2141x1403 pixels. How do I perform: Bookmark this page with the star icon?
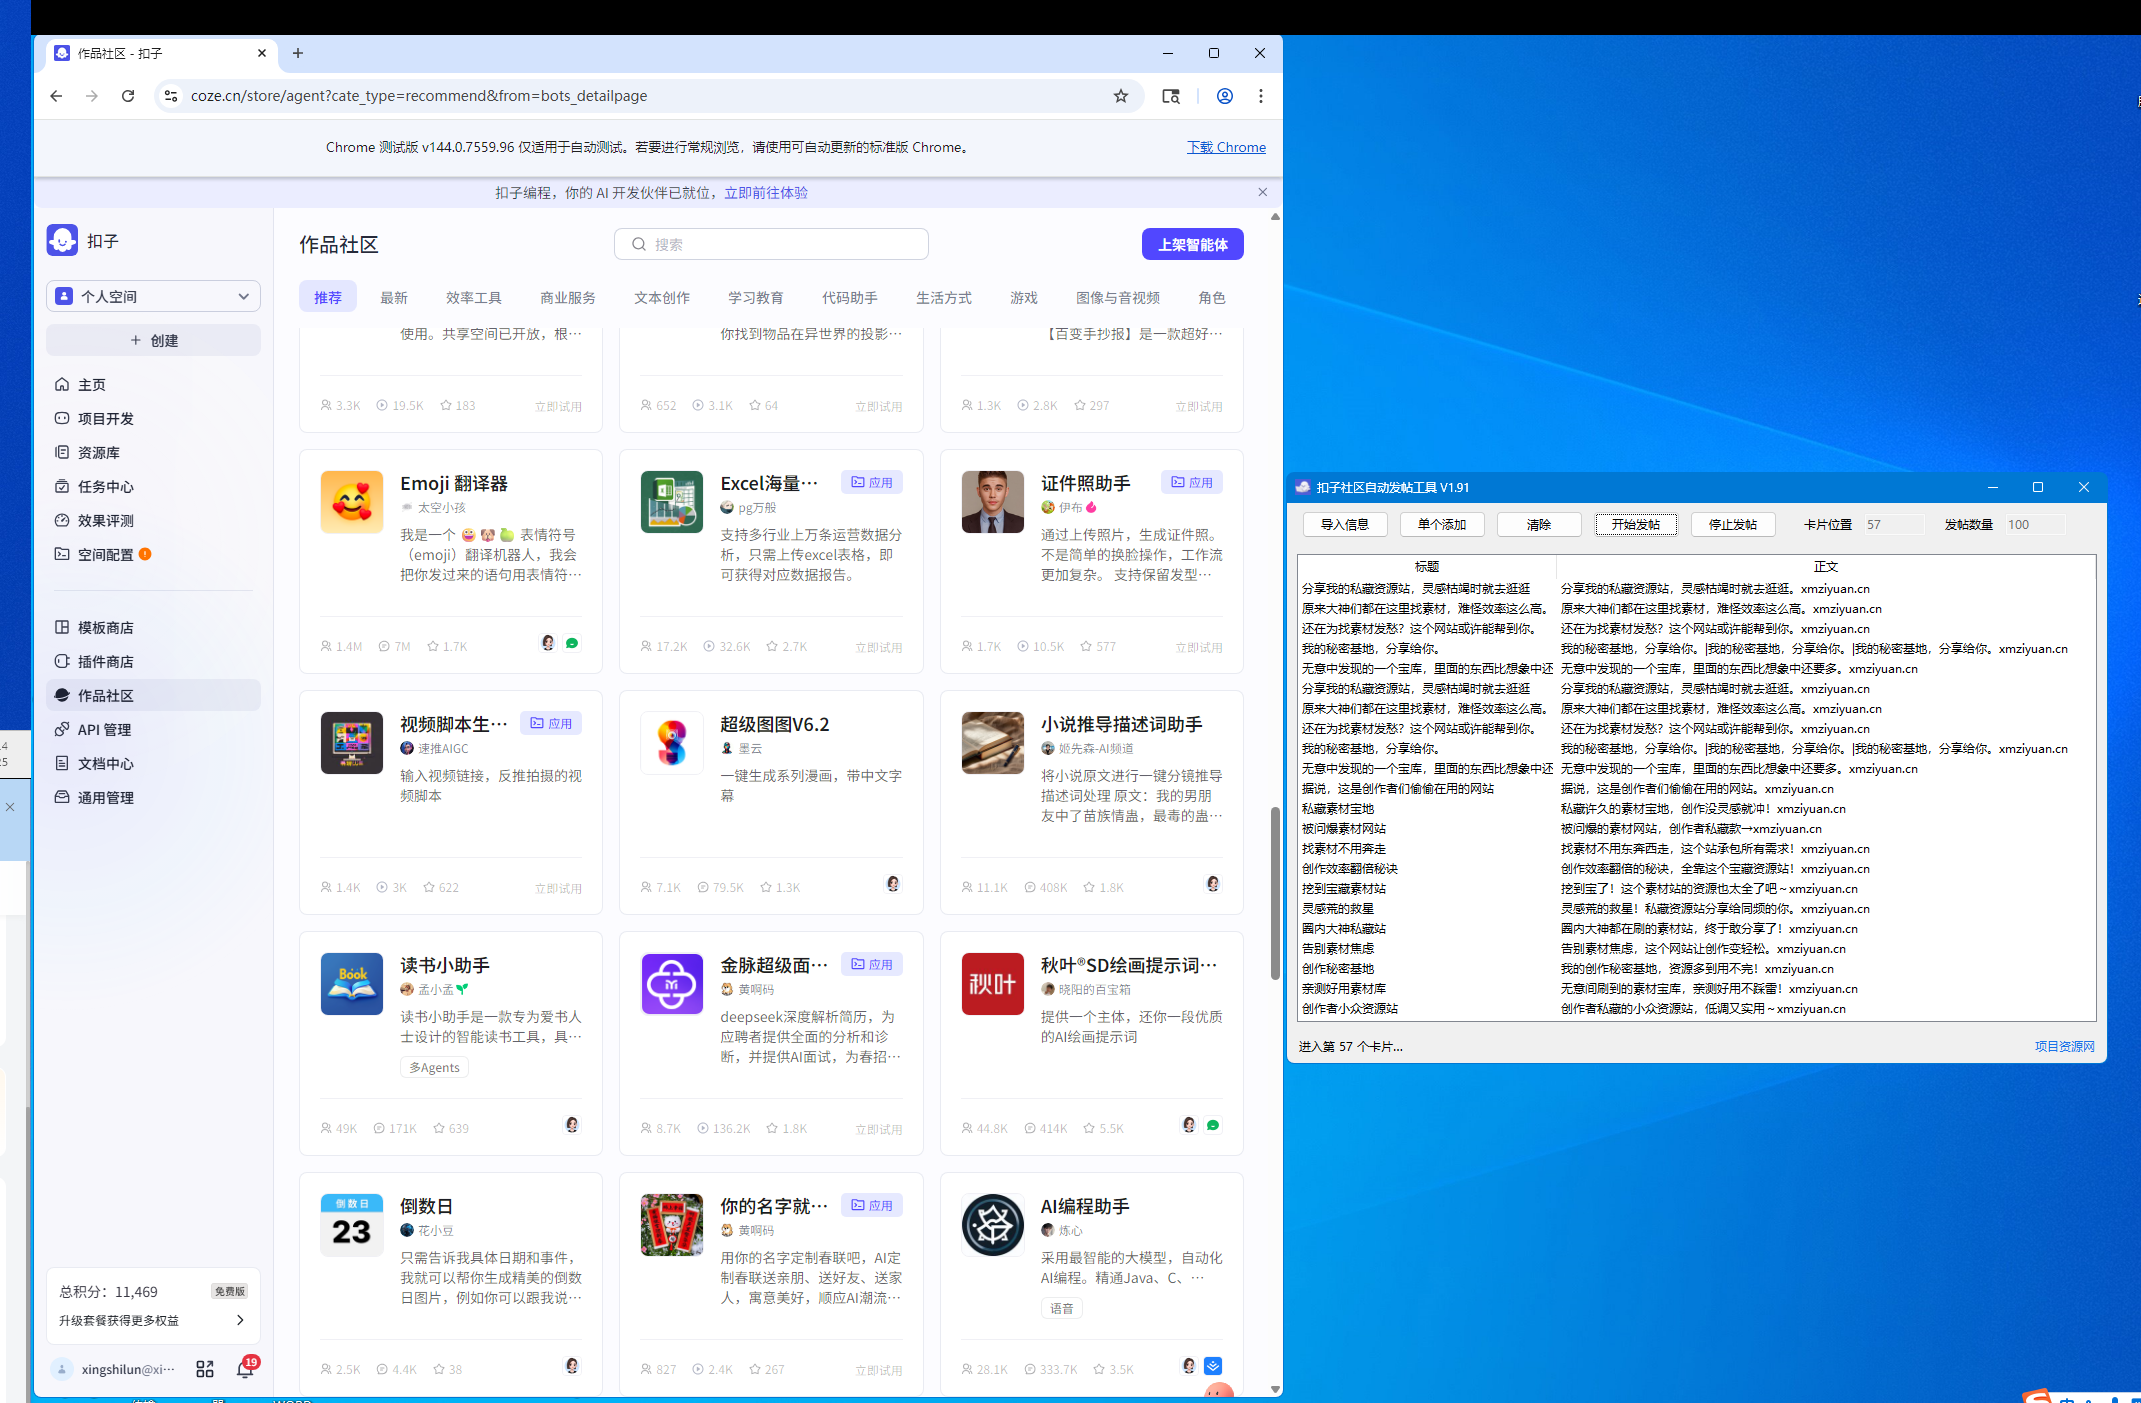[x=1121, y=96]
